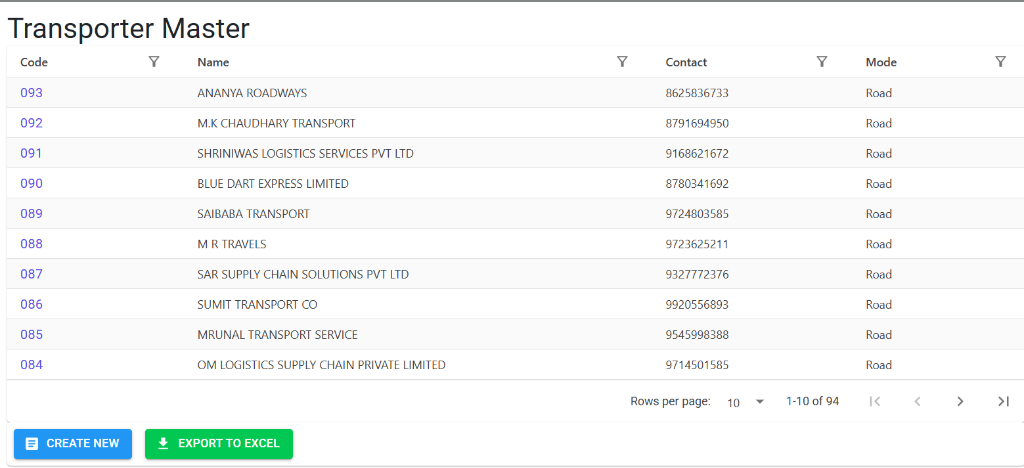Open transporter code 087 link
Screen dimensions: 1024x468
click(x=31, y=274)
